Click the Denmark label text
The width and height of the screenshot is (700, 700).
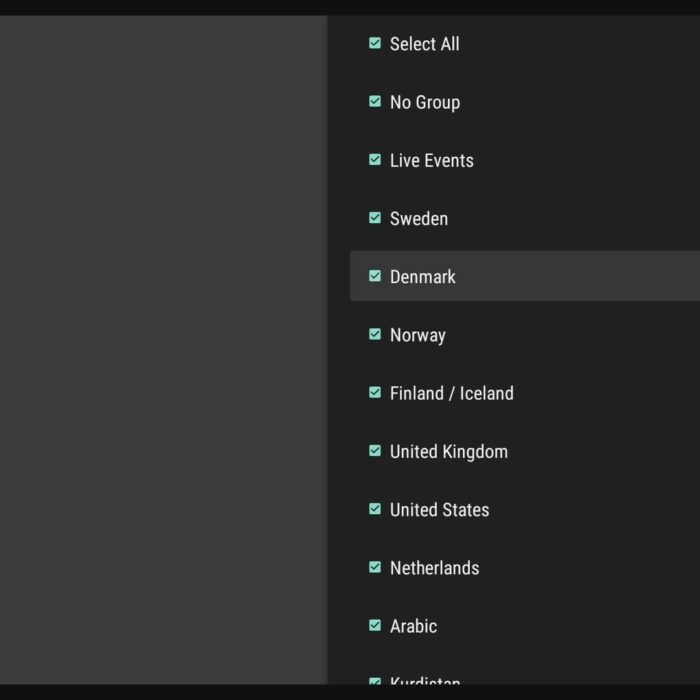click(x=422, y=277)
